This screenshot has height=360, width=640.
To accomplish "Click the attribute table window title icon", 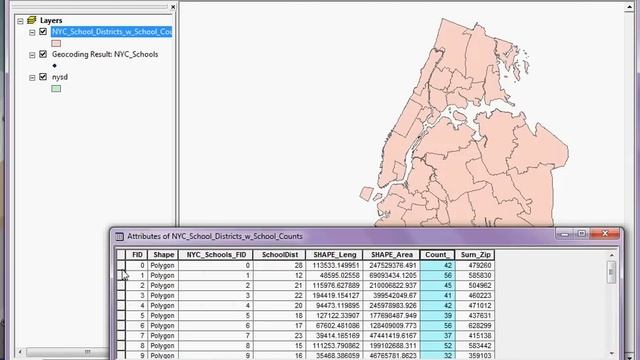I will (119, 236).
